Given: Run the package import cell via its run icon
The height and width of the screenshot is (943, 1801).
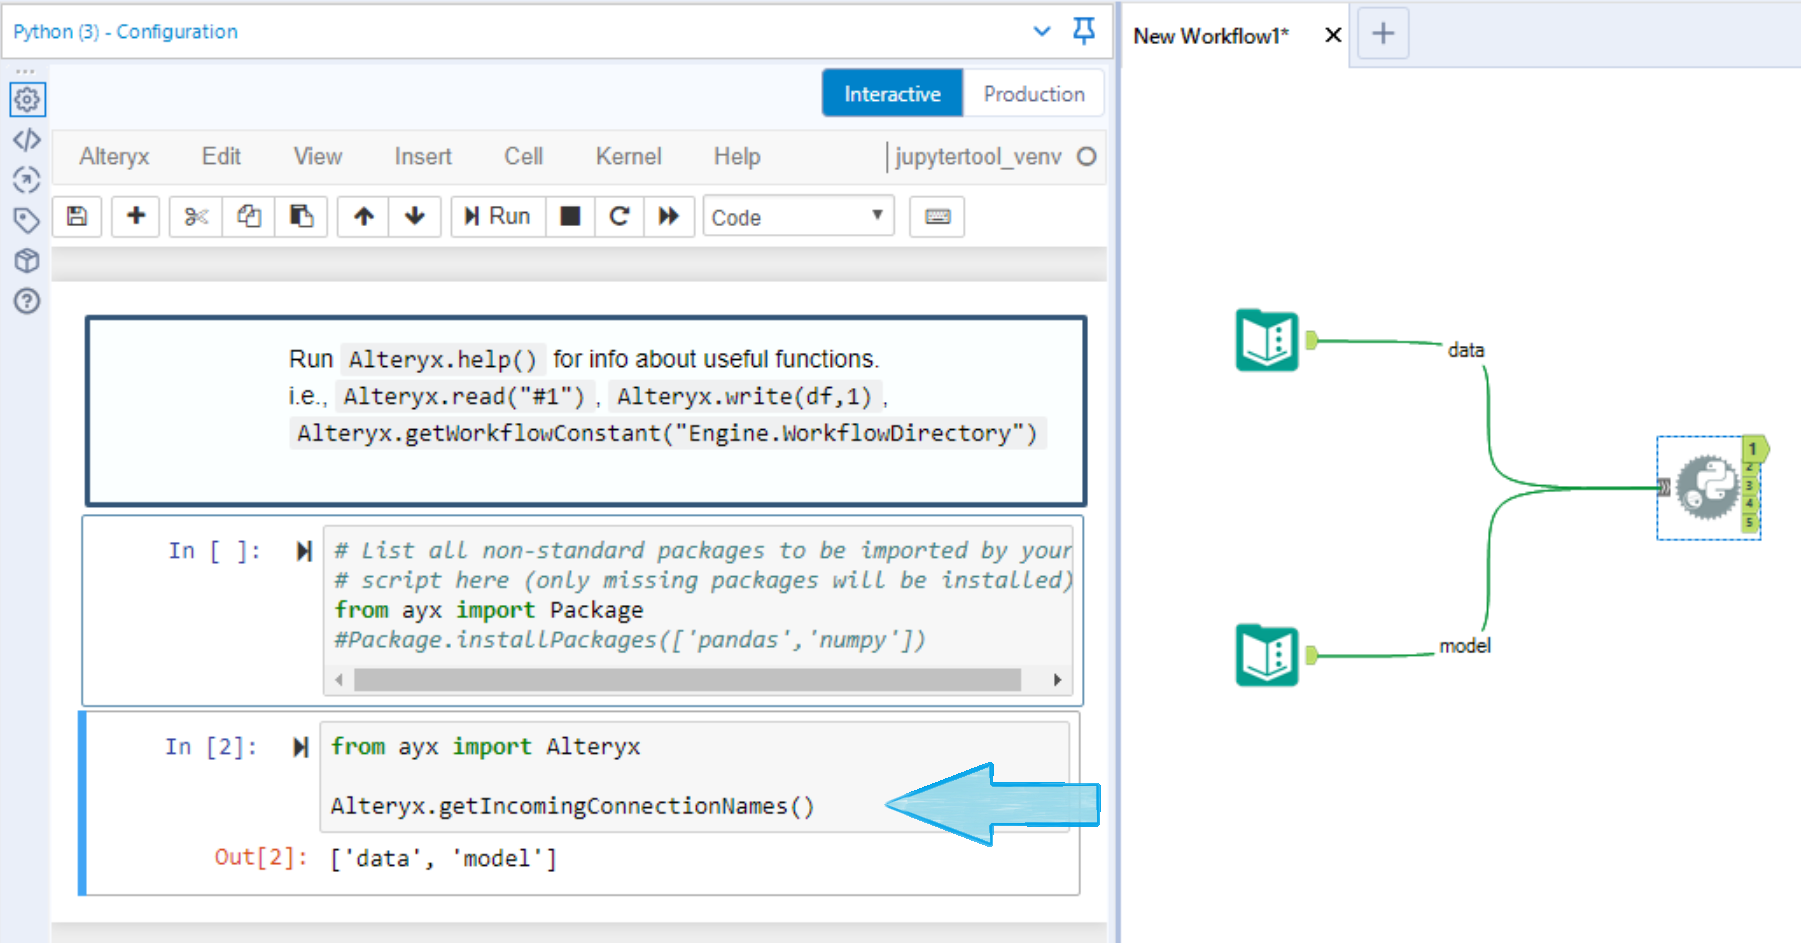Looking at the screenshot, I should (304, 551).
